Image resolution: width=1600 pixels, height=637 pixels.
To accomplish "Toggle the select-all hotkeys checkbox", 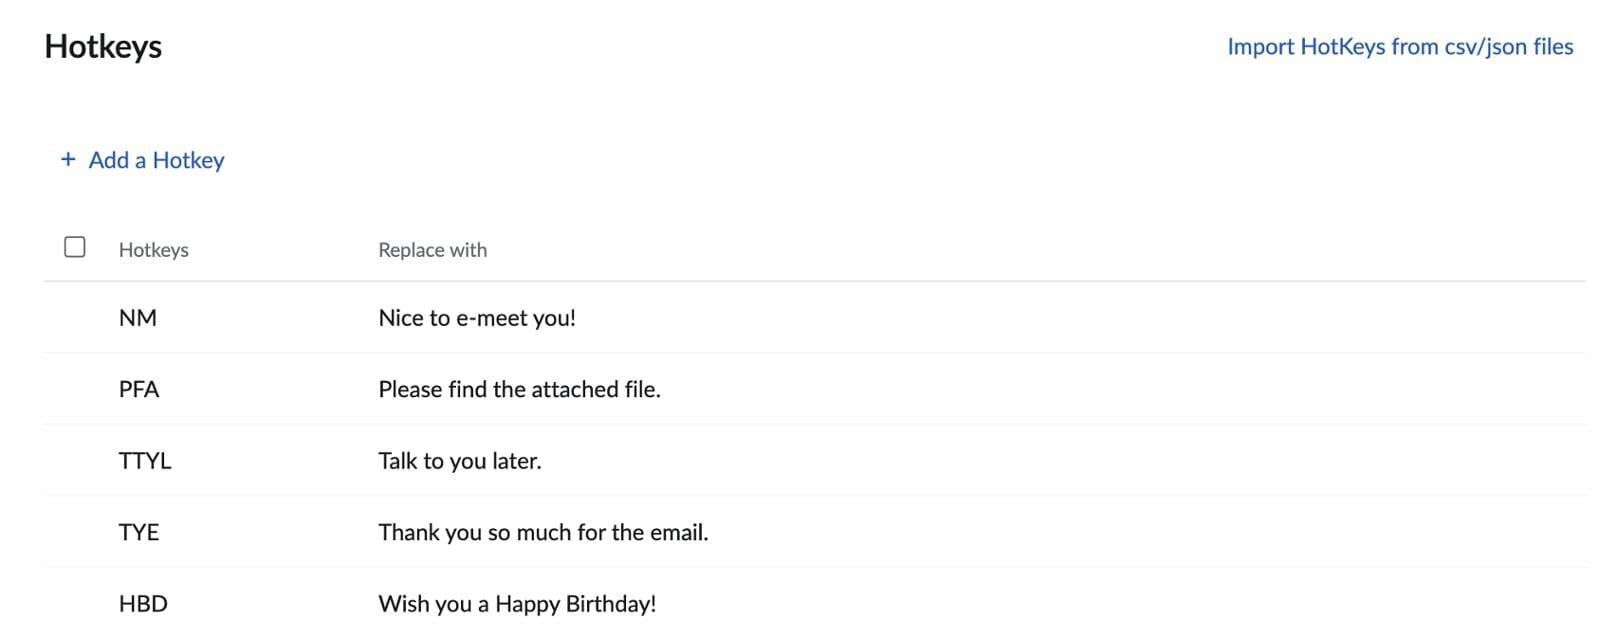I will tap(75, 246).
